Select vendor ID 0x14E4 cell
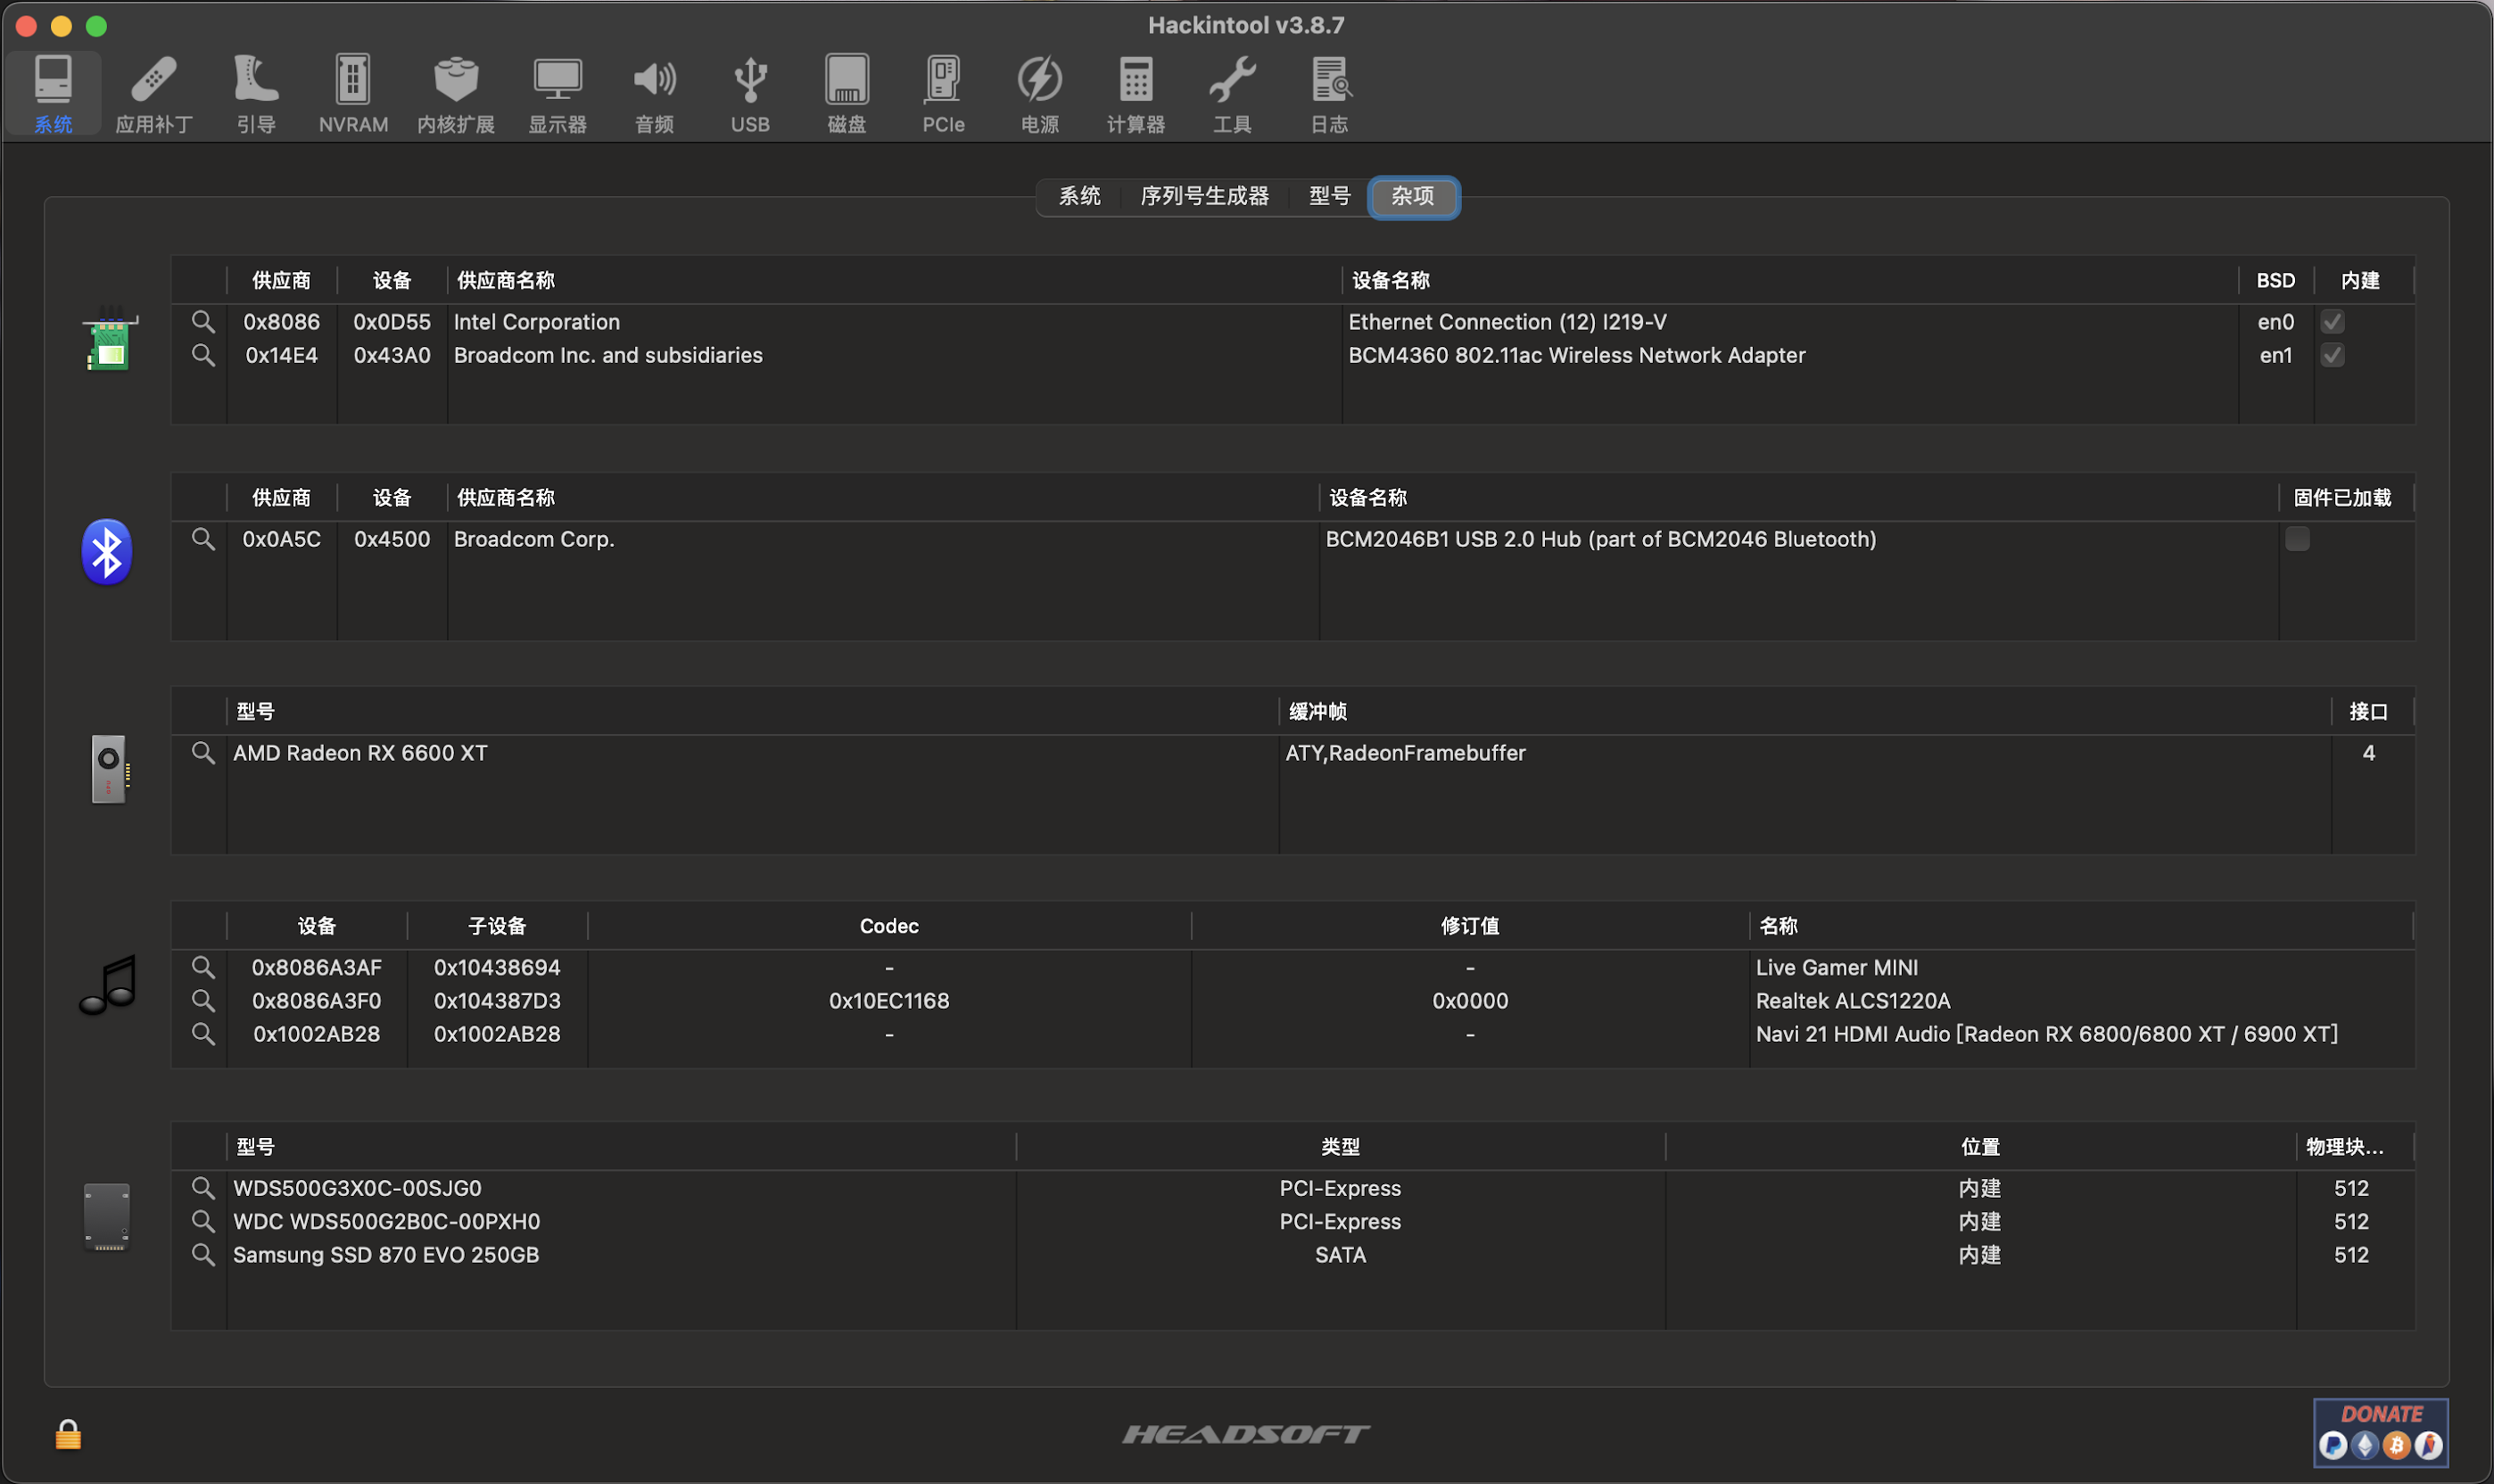 point(282,355)
